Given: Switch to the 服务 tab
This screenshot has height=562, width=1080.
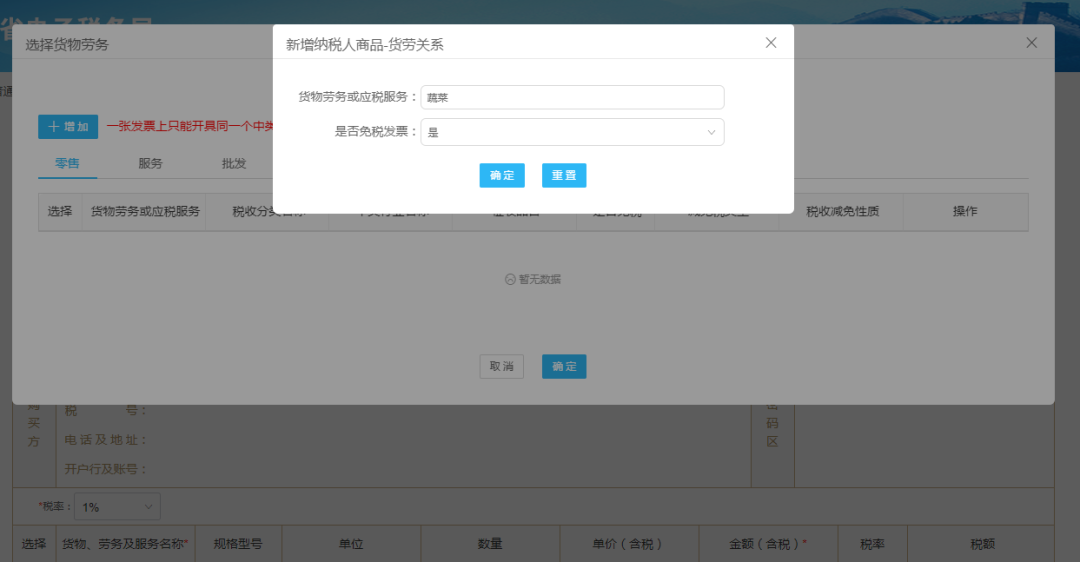Looking at the screenshot, I should (x=150, y=164).
